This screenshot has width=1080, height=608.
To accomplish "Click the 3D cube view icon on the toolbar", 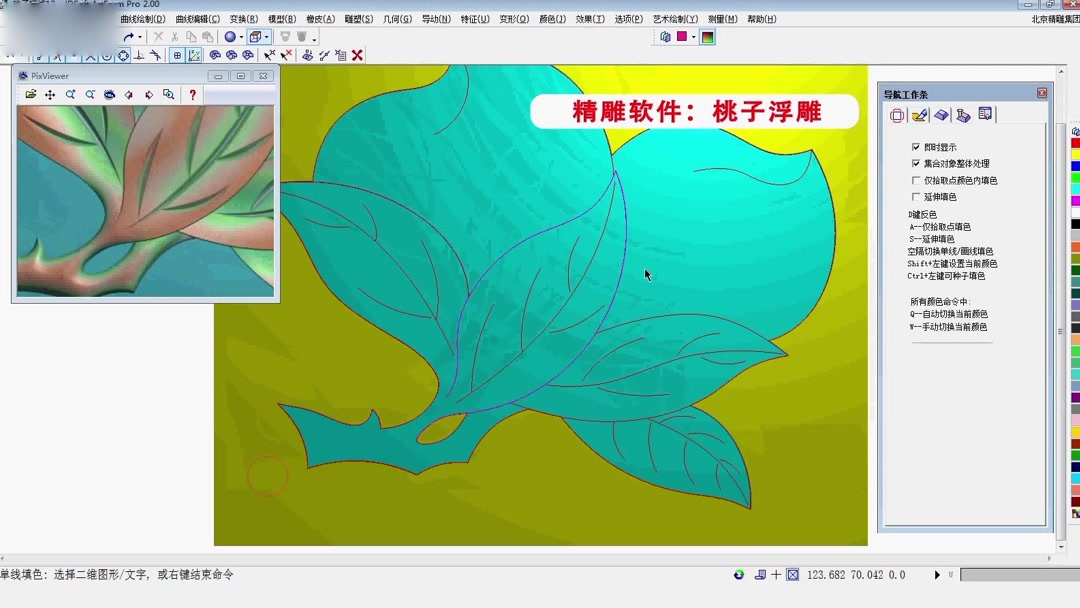I will tap(256, 37).
